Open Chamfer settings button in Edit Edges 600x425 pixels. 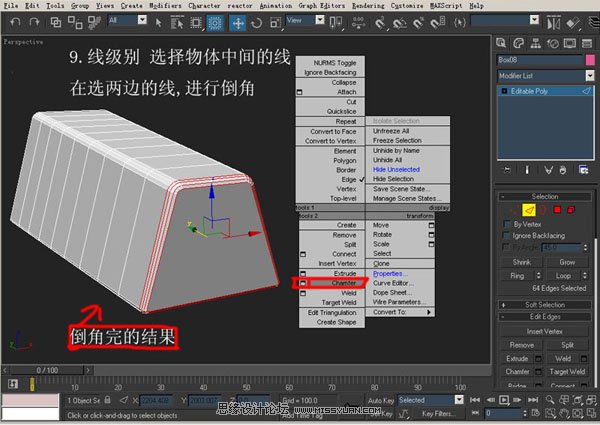pyautogui.click(x=539, y=371)
